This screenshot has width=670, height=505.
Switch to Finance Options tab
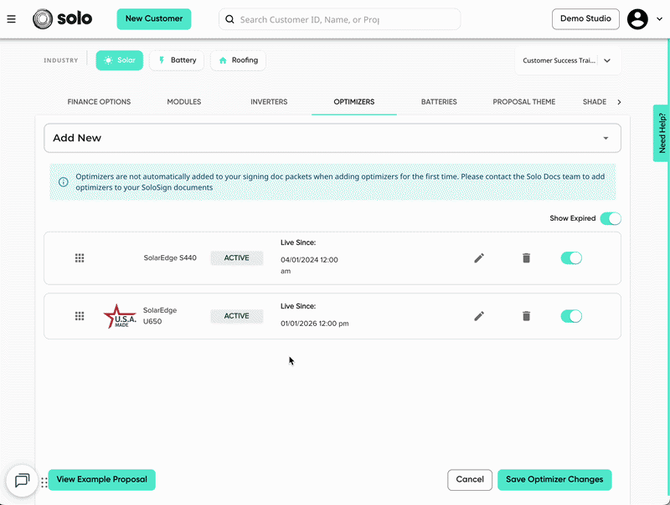[99, 102]
